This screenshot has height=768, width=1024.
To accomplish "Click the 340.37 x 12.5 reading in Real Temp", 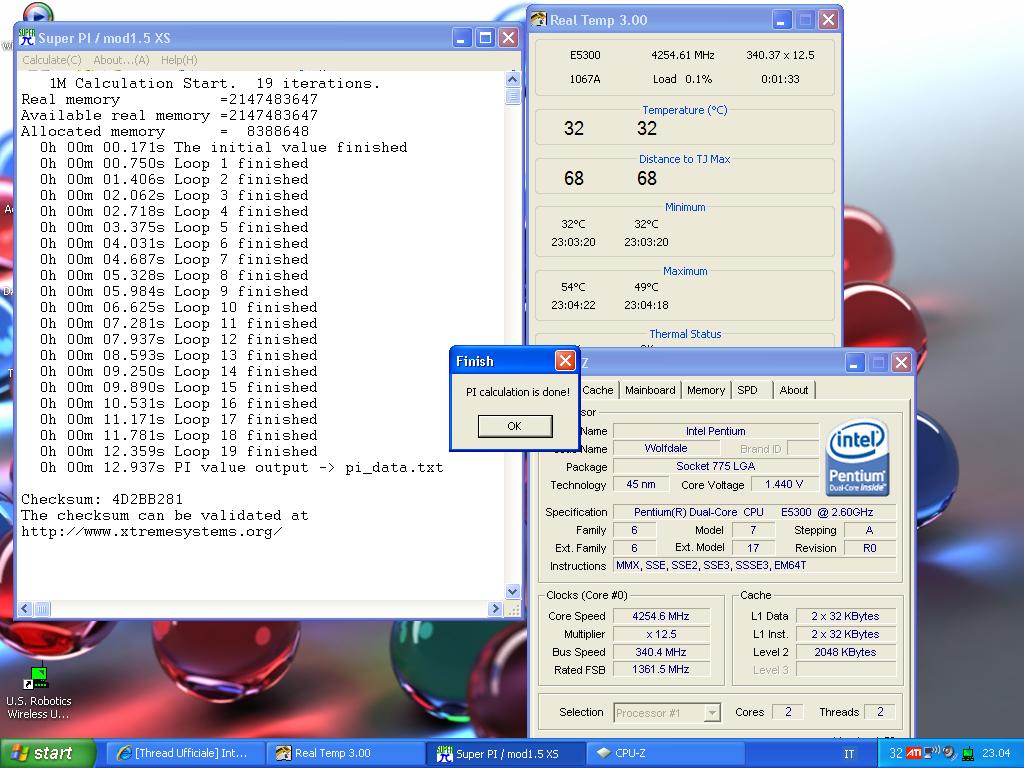I will point(780,56).
